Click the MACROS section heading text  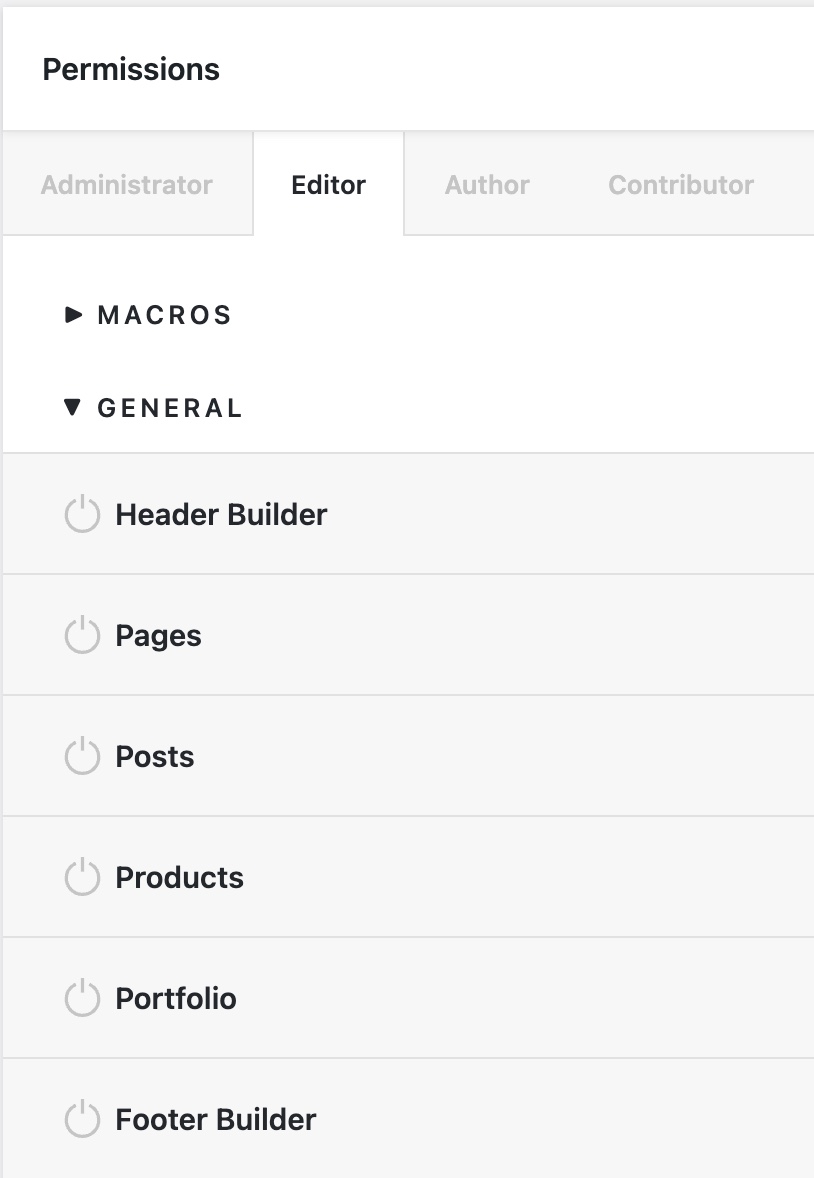pos(165,316)
